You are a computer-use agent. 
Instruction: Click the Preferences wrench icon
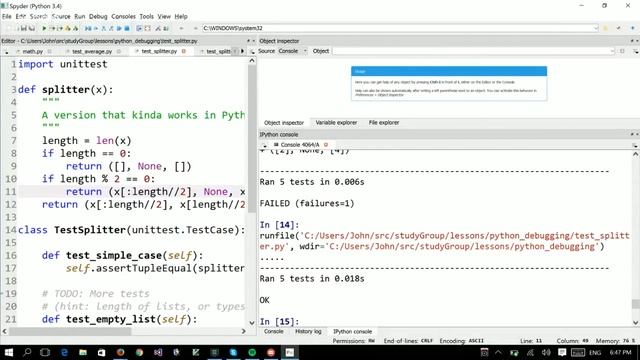[x=158, y=28]
